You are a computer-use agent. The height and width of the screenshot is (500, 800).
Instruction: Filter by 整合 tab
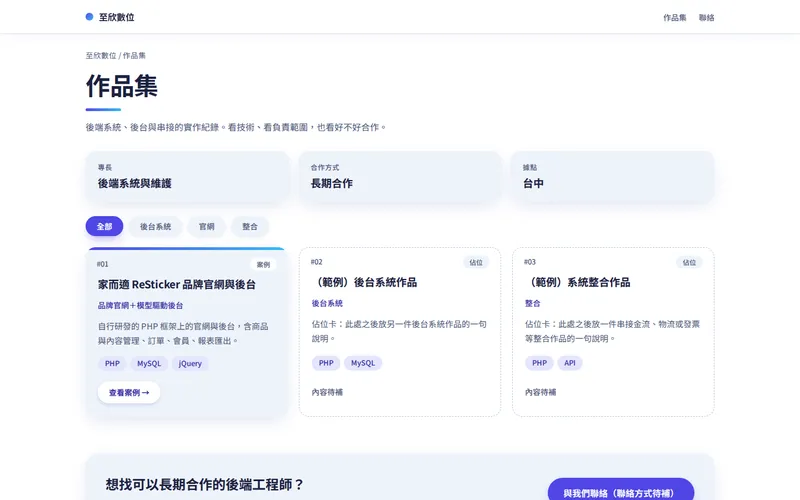[x=250, y=227]
